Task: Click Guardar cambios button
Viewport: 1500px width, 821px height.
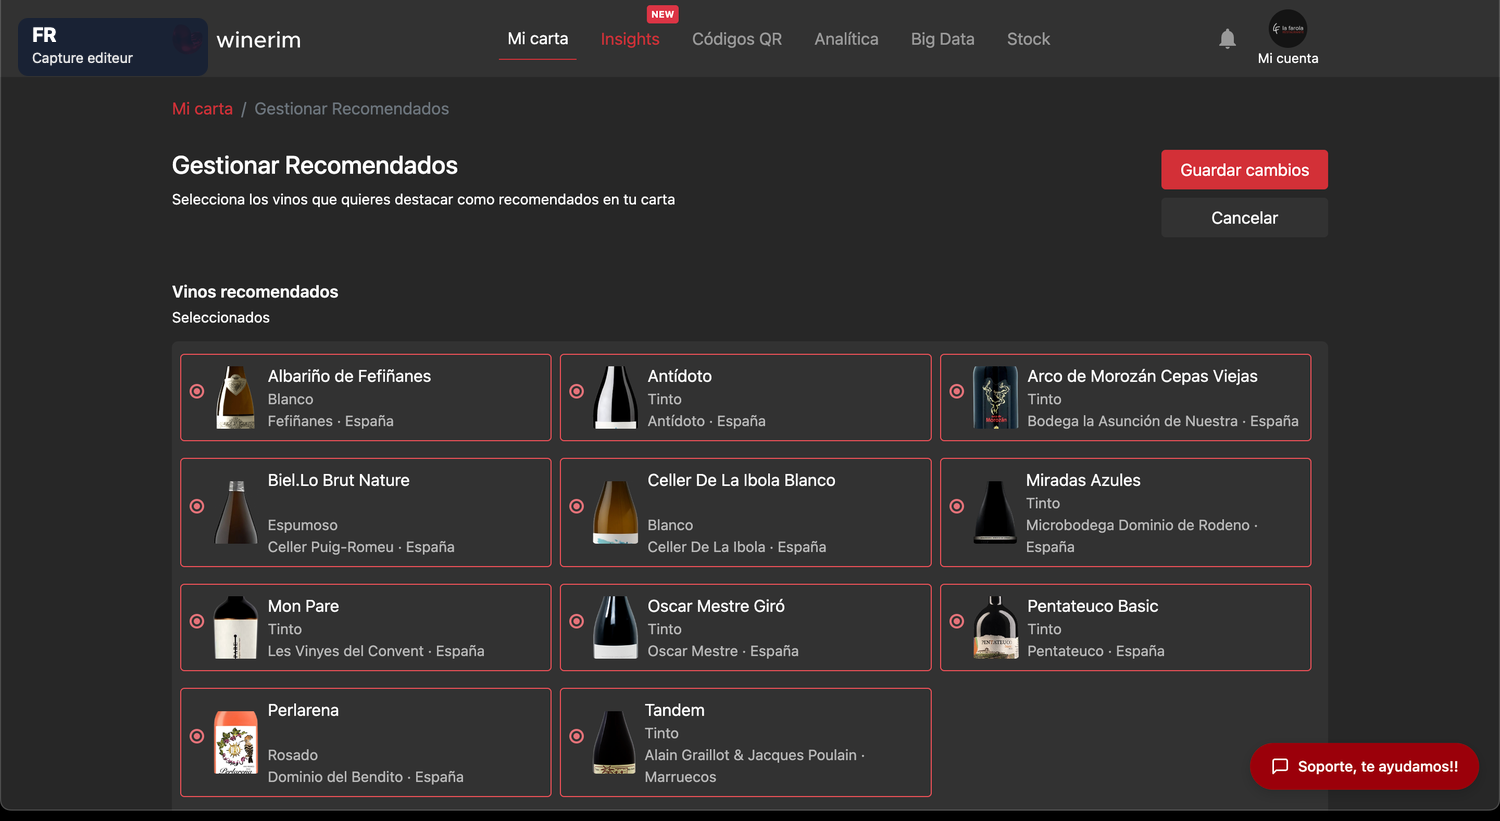Action: (1244, 170)
